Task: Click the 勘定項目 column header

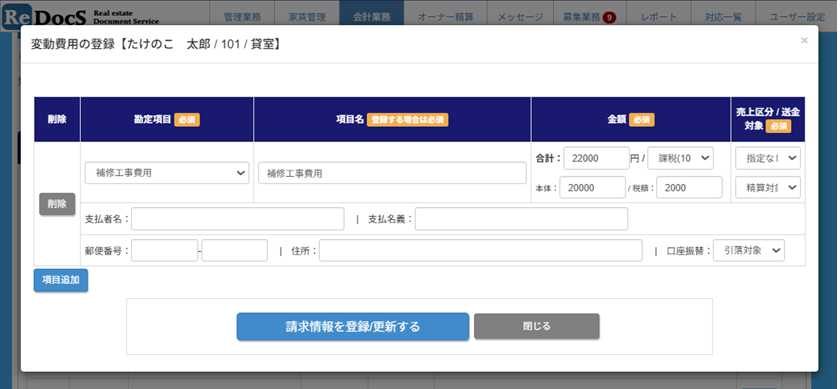Action: click(167, 119)
